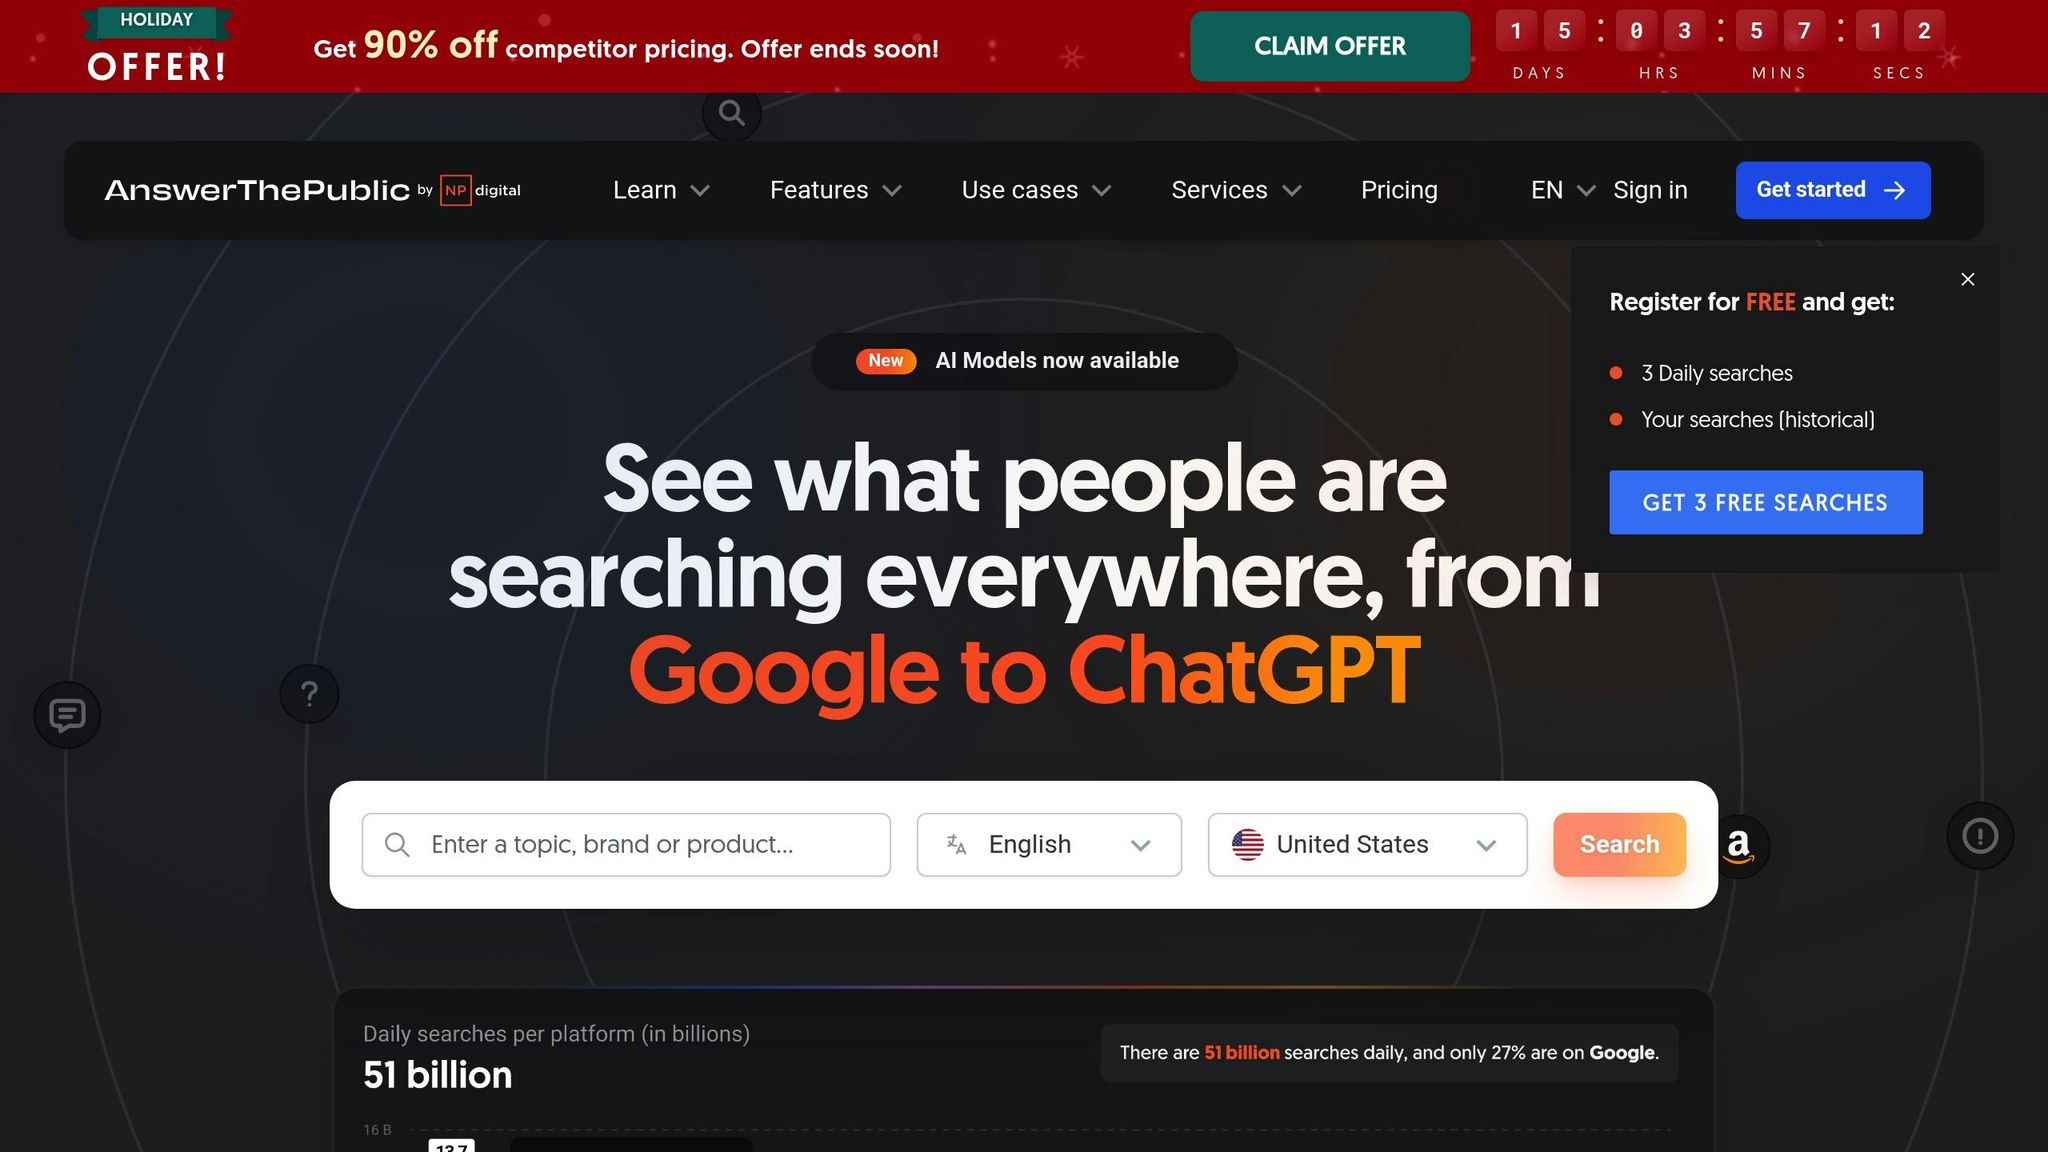Click the Sign in link
The image size is (2048, 1152).
tap(1650, 190)
